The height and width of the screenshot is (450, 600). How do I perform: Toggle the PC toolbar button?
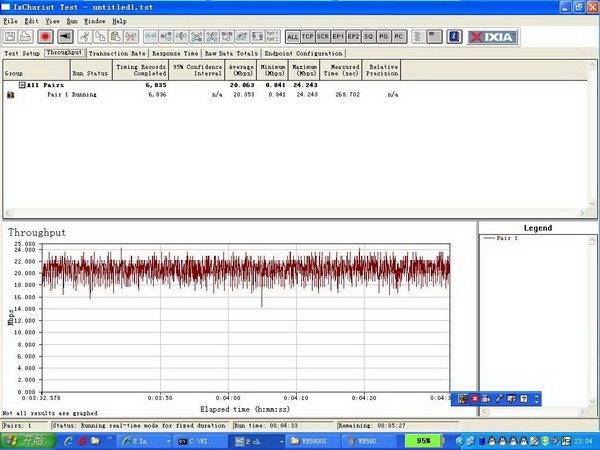(399, 36)
